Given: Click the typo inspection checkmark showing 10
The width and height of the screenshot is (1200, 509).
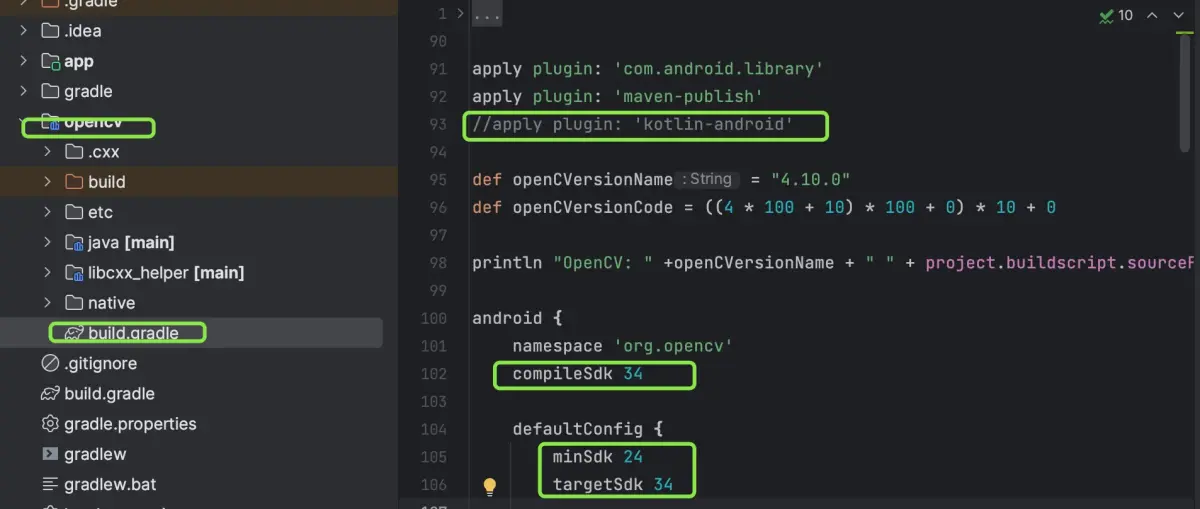Looking at the screenshot, I should click(1116, 15).
